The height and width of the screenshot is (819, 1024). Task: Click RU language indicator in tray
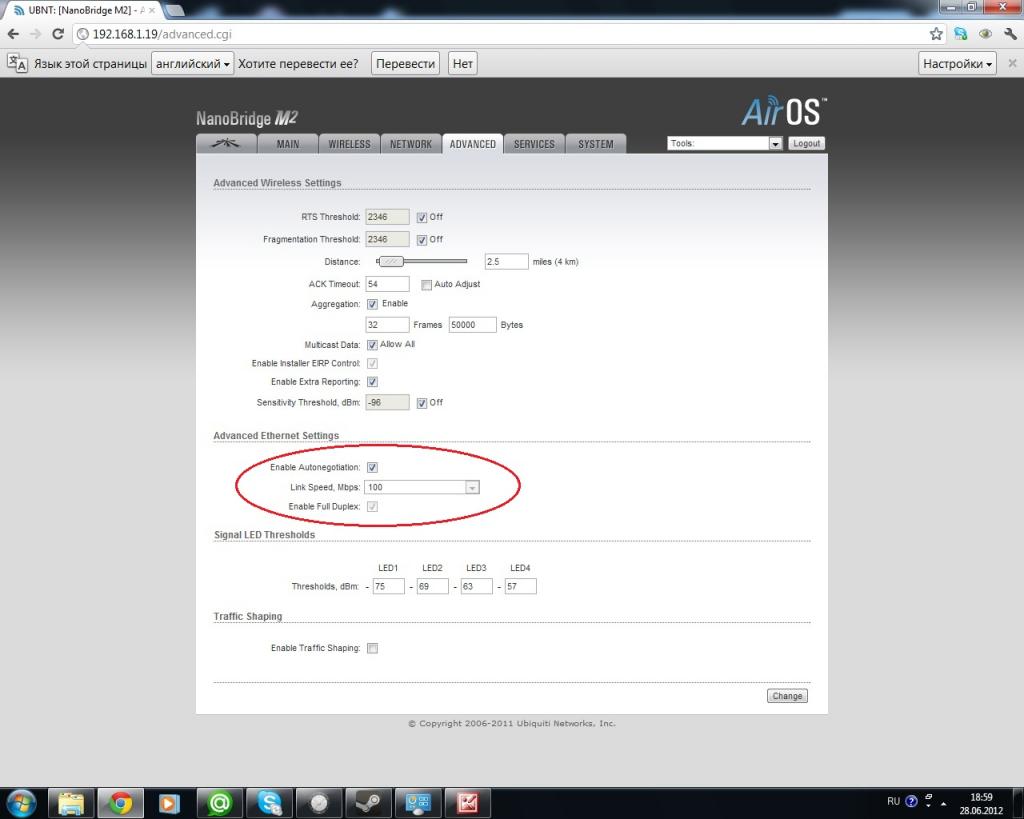pyautogui.click(x=893, y=801)
